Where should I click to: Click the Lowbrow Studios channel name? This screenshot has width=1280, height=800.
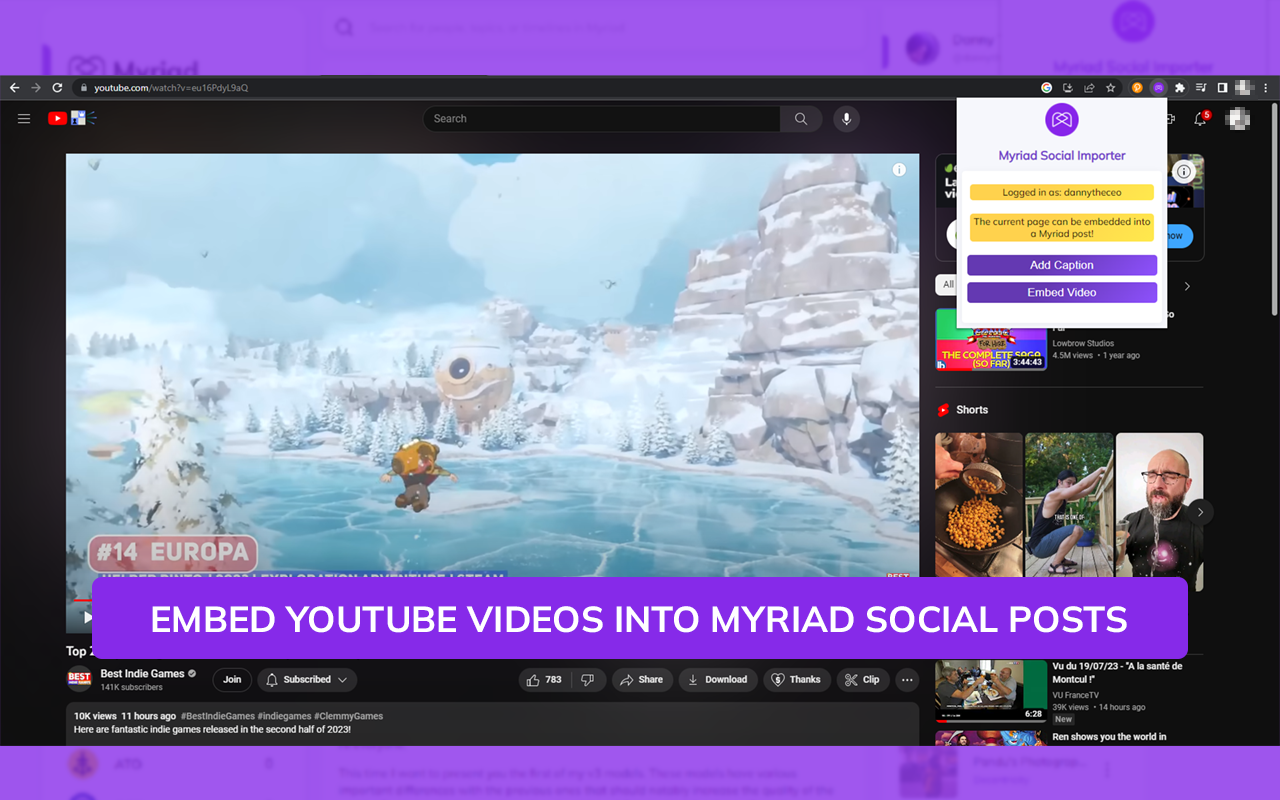[1083, 343]
